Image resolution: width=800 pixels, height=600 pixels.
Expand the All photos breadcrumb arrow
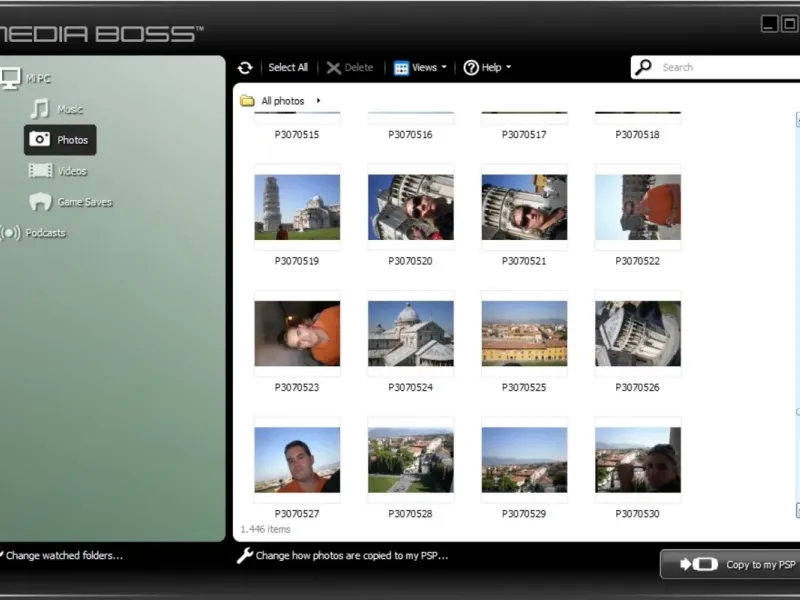318,101
